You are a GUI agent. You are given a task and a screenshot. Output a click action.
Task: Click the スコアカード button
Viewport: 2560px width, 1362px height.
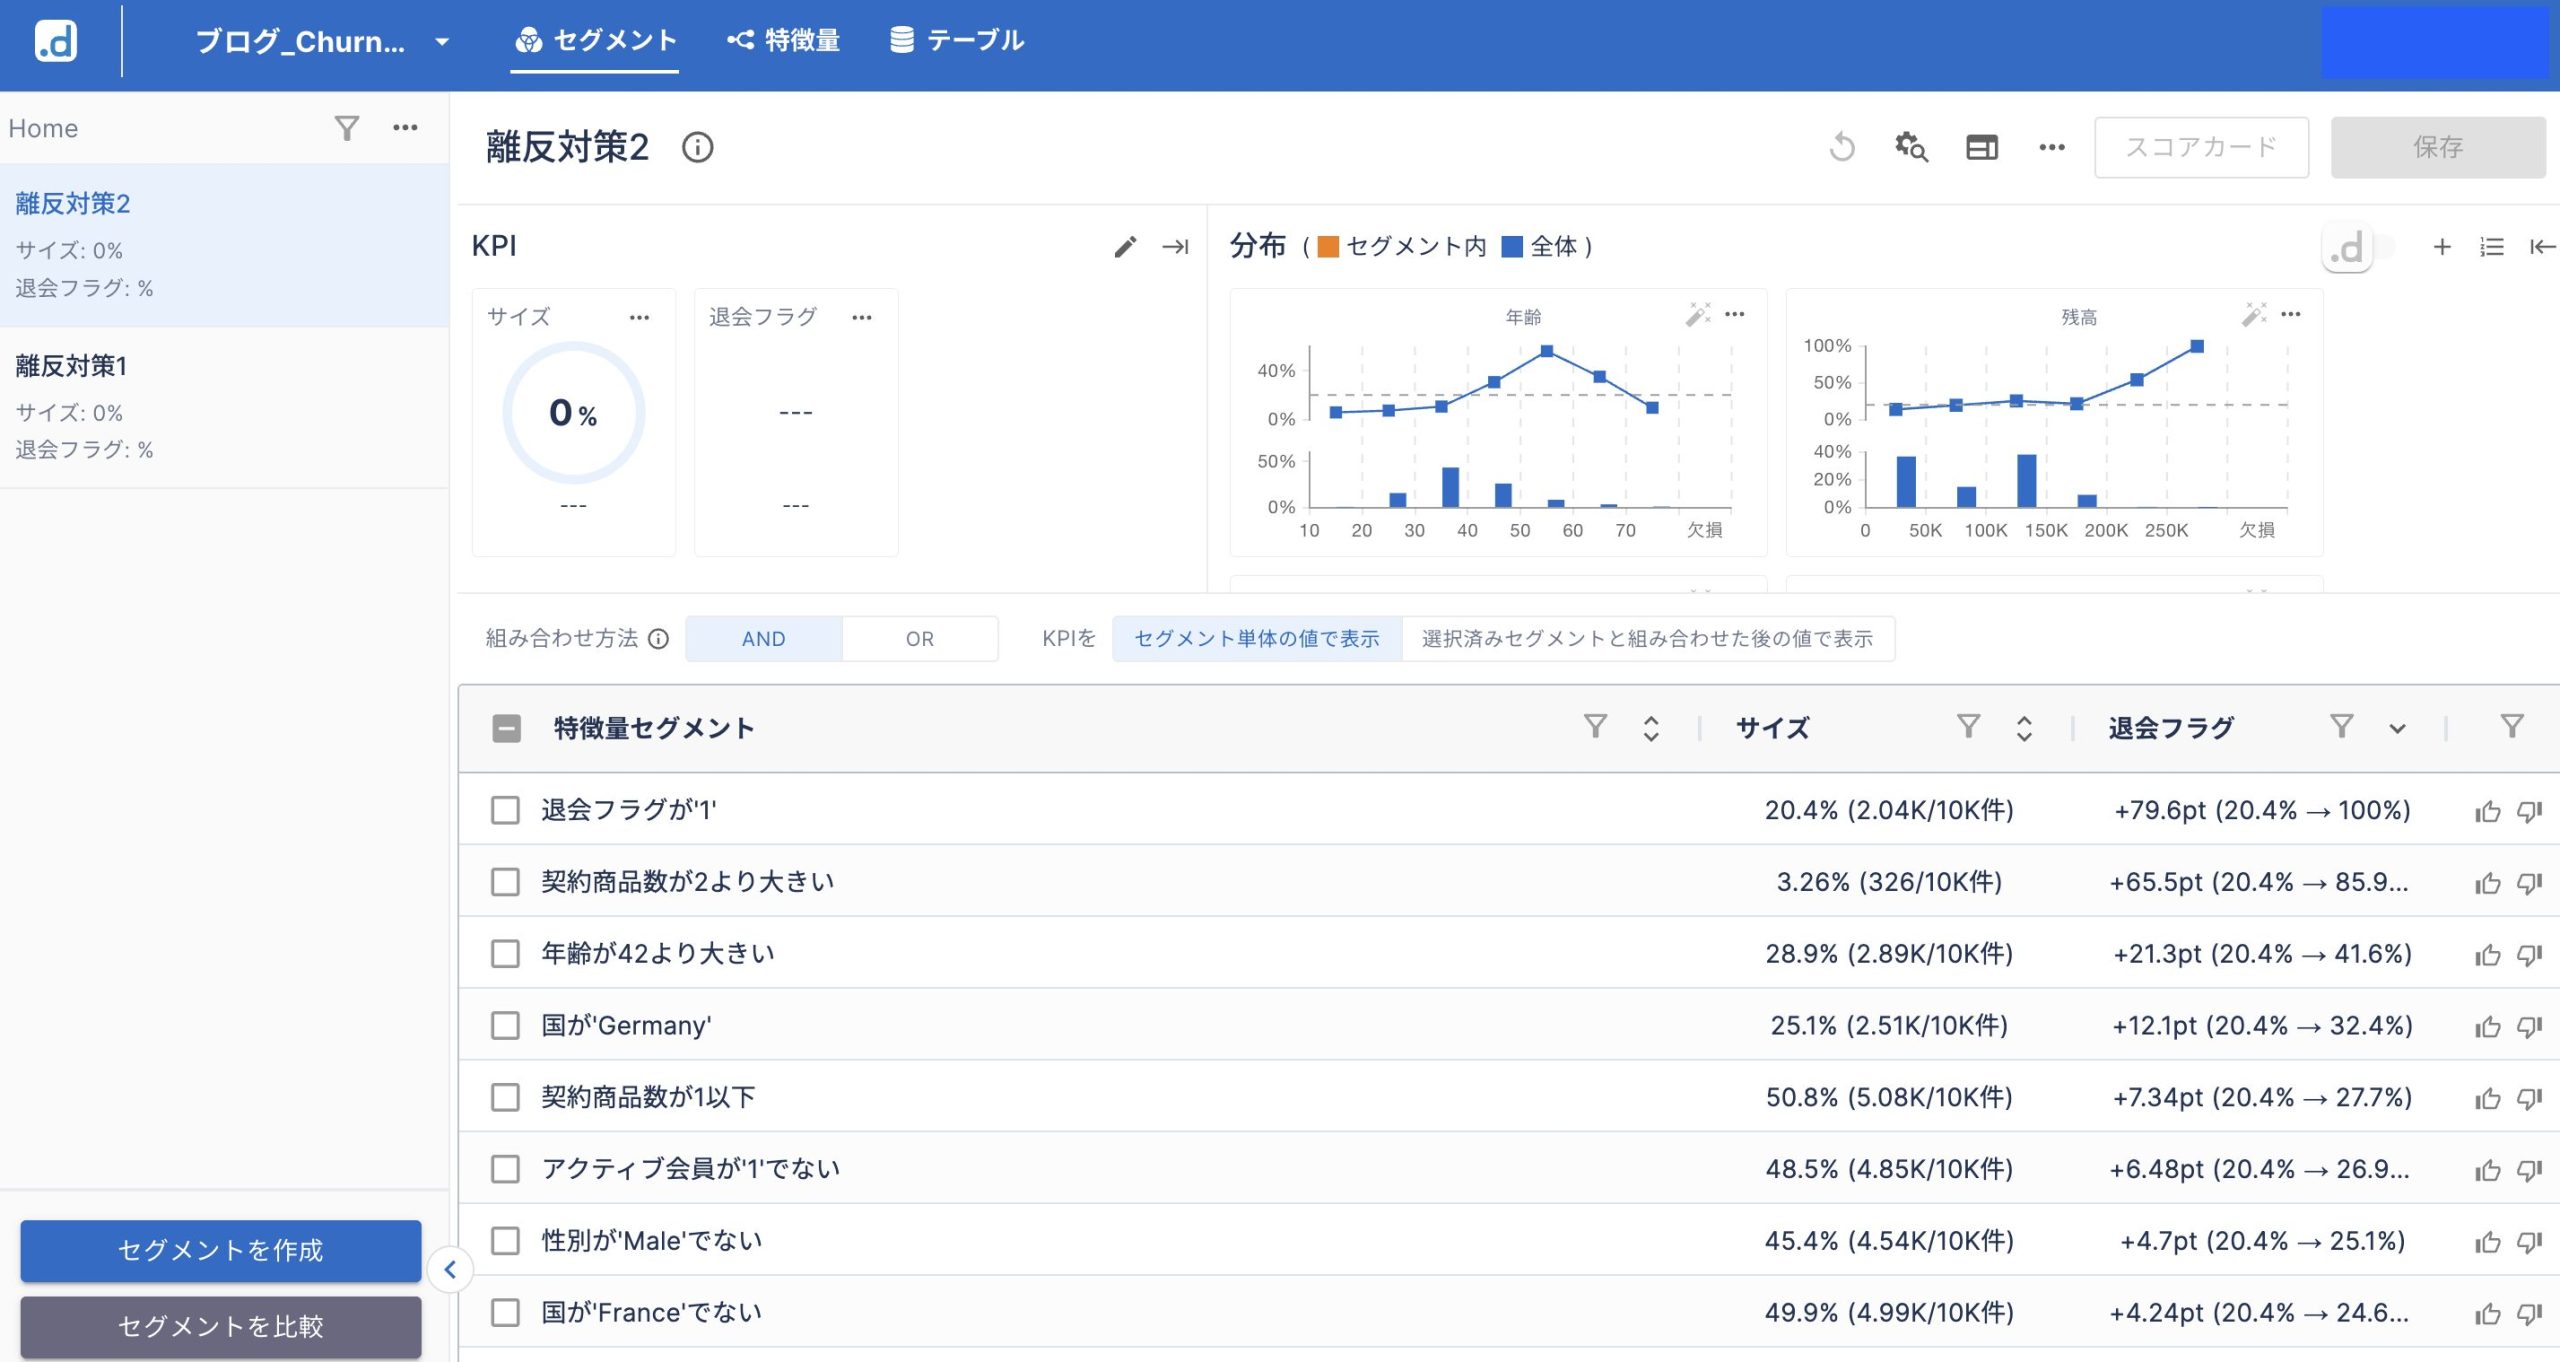click(2201, 147)
